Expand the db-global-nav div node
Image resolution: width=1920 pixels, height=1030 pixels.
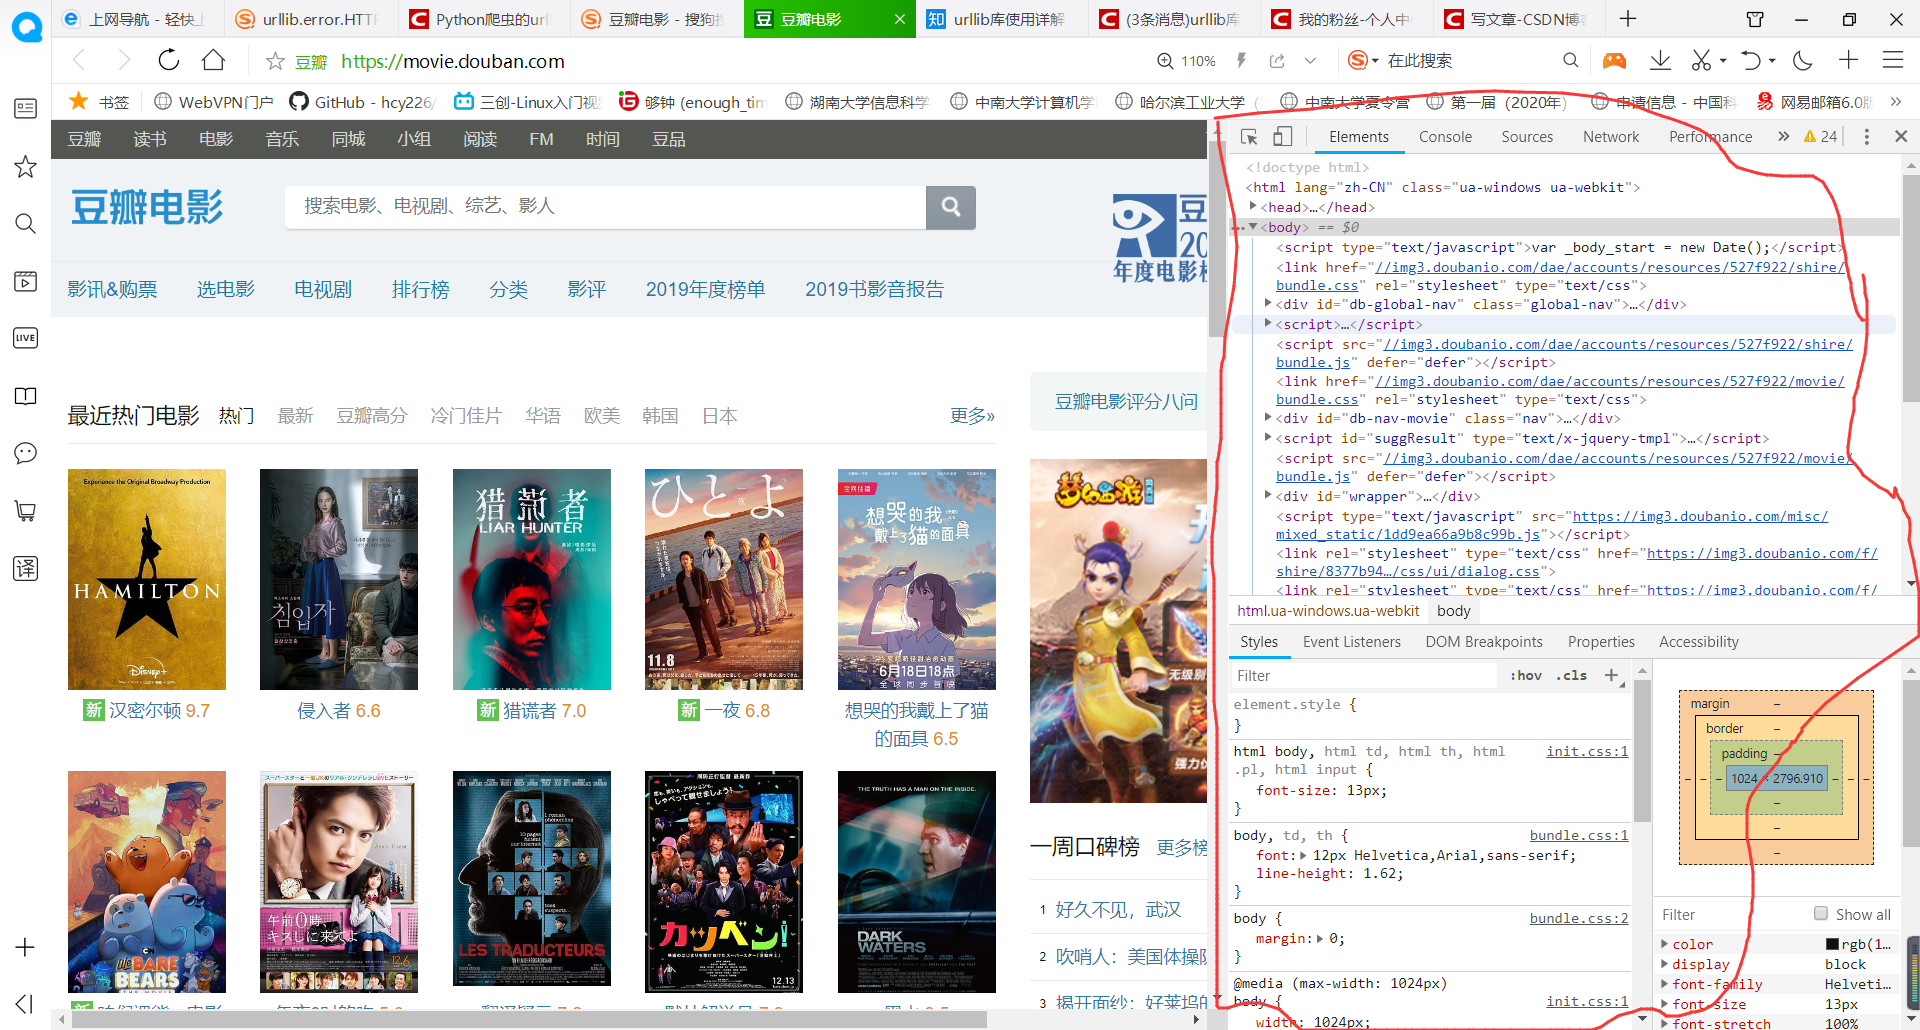coord(1268,303)
